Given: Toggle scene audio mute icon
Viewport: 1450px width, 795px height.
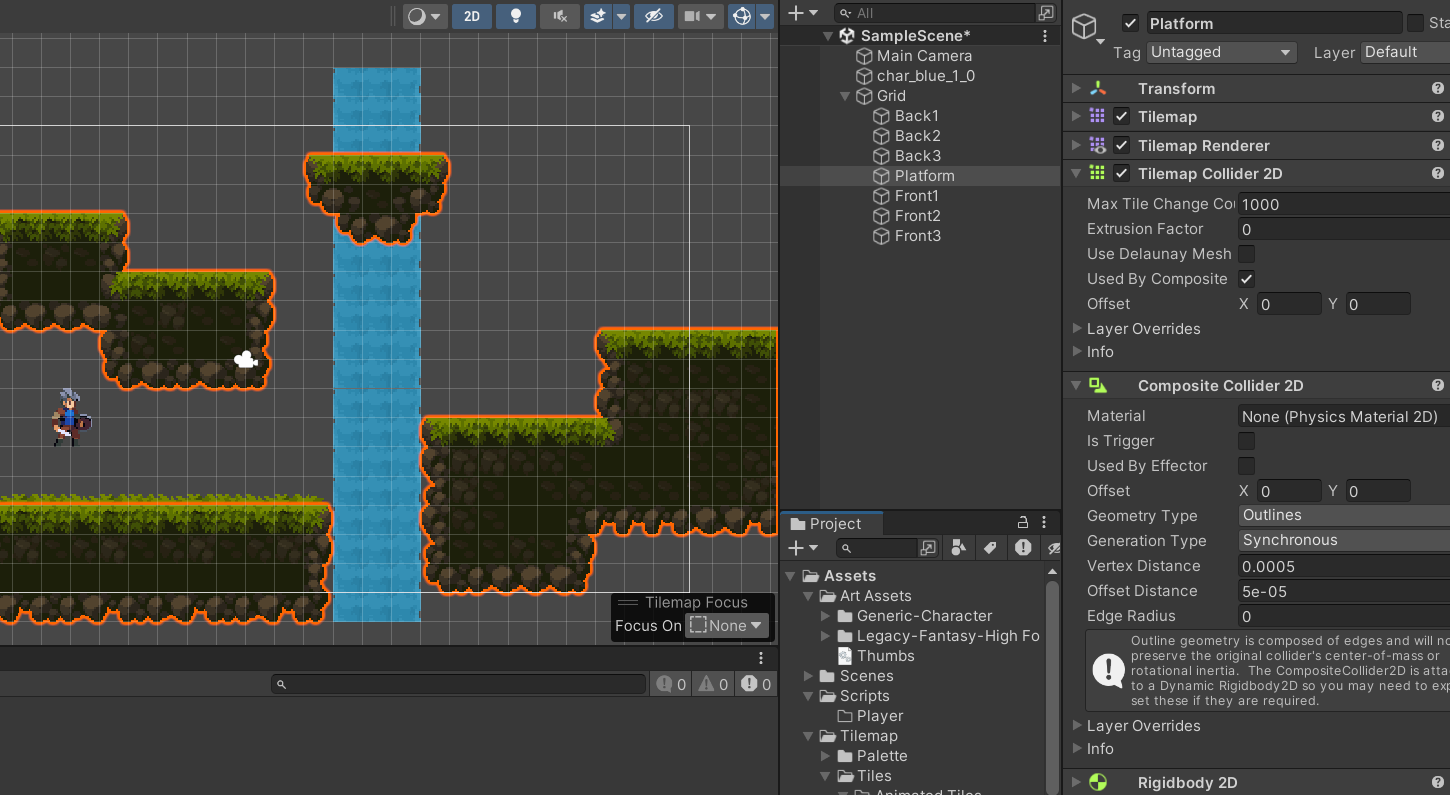Looking at the screenshot, I should pyautogui.click(x=560, y=16).
